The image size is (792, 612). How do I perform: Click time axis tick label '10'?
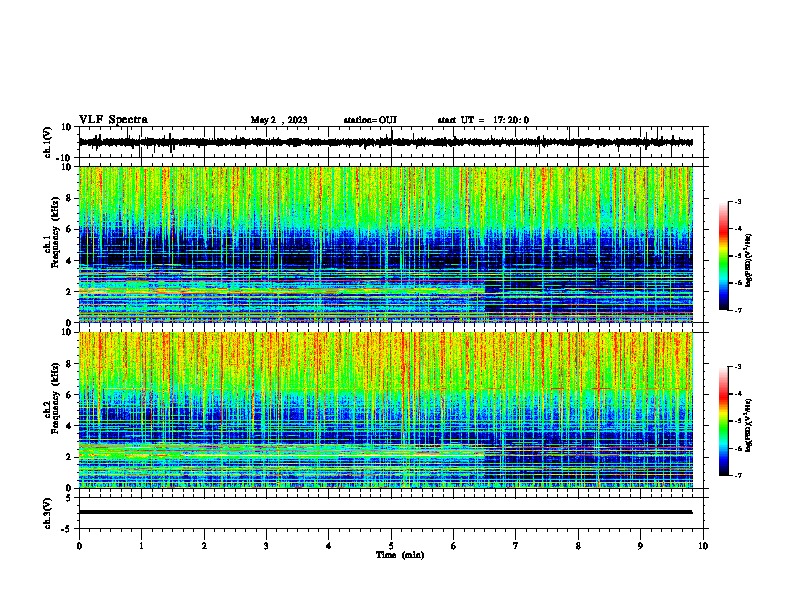pos(703,546)
